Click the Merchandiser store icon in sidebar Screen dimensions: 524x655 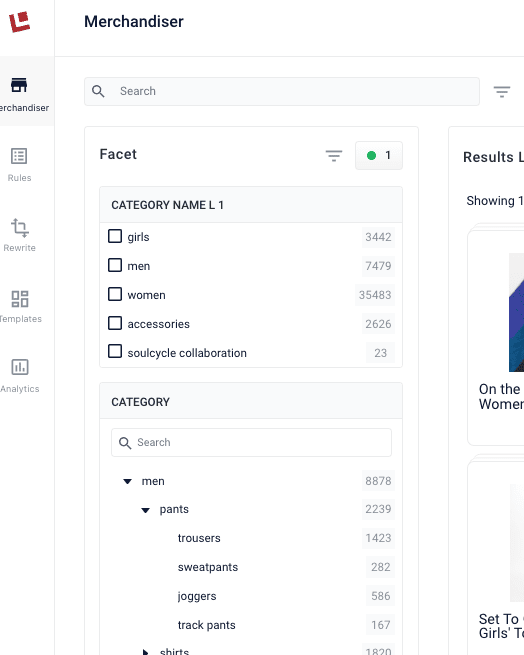point(19,85)
